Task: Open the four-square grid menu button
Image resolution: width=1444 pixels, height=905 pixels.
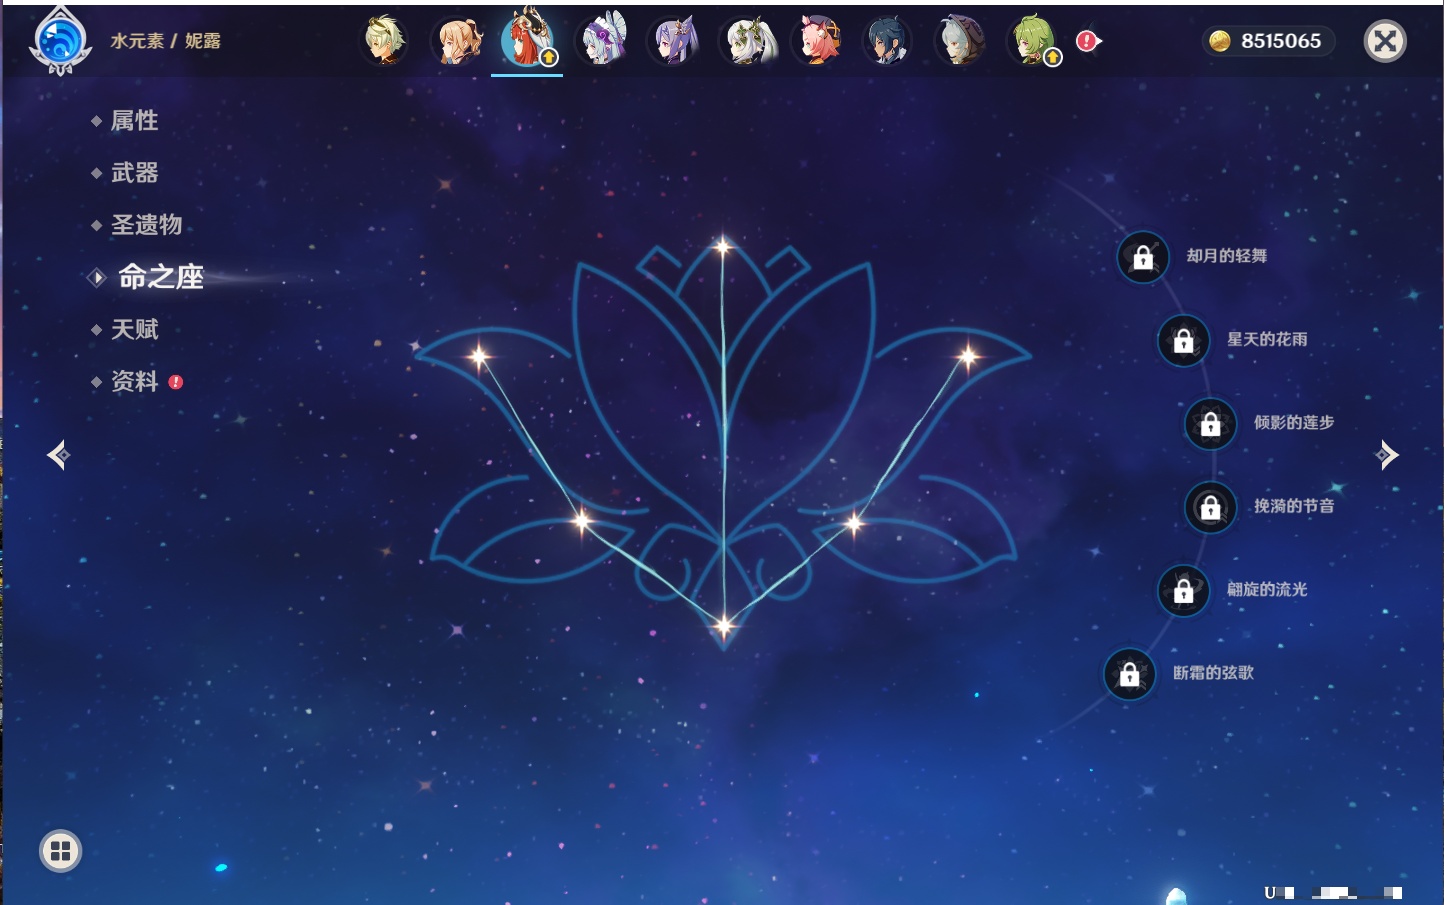Action: (60, 851)
